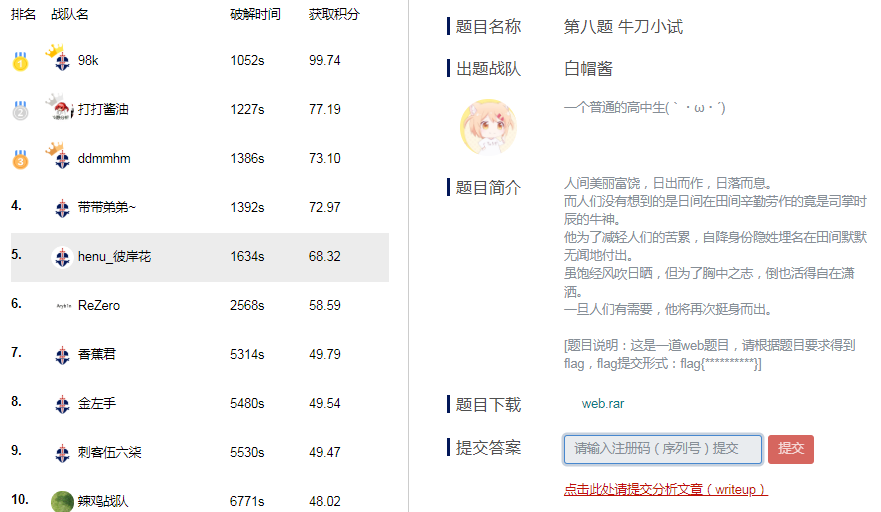Click the challenge title 第八题 牛刀小试
Screen dimensions: 881x512
tap(623, 26)
